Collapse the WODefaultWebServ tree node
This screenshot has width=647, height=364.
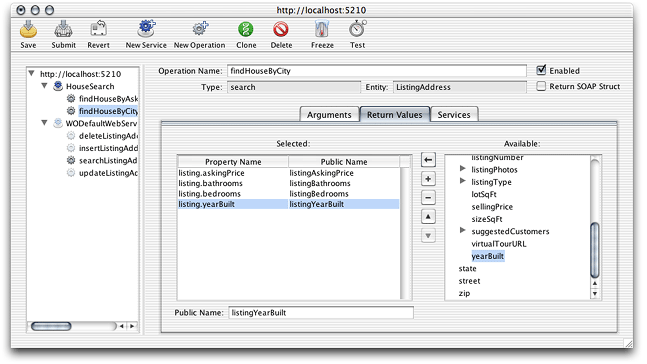coord(44,123)
